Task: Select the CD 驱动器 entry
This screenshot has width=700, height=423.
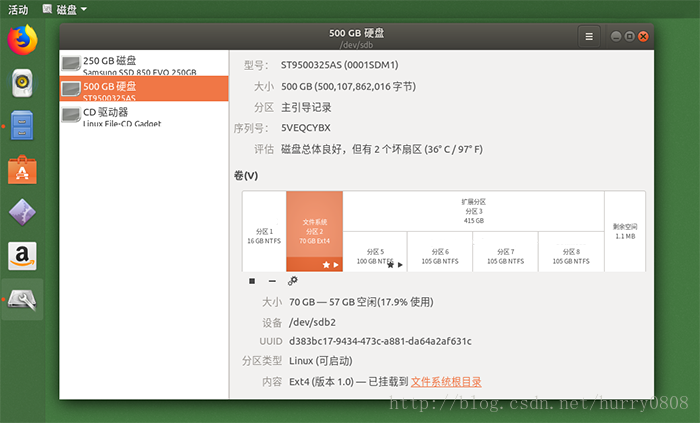Action: pos(144,114)
